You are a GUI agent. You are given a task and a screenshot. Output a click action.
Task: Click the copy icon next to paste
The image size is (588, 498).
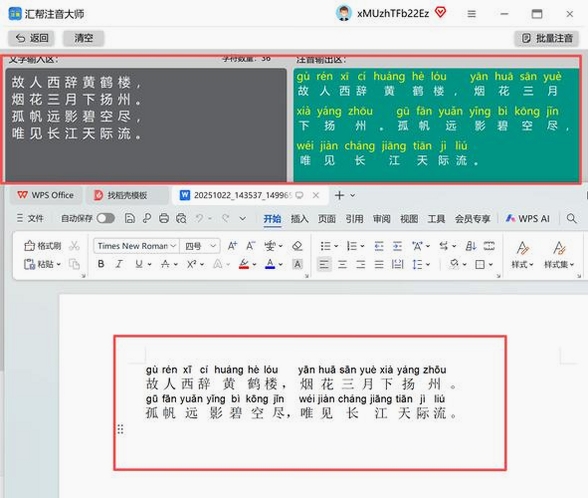coord(74,264)
